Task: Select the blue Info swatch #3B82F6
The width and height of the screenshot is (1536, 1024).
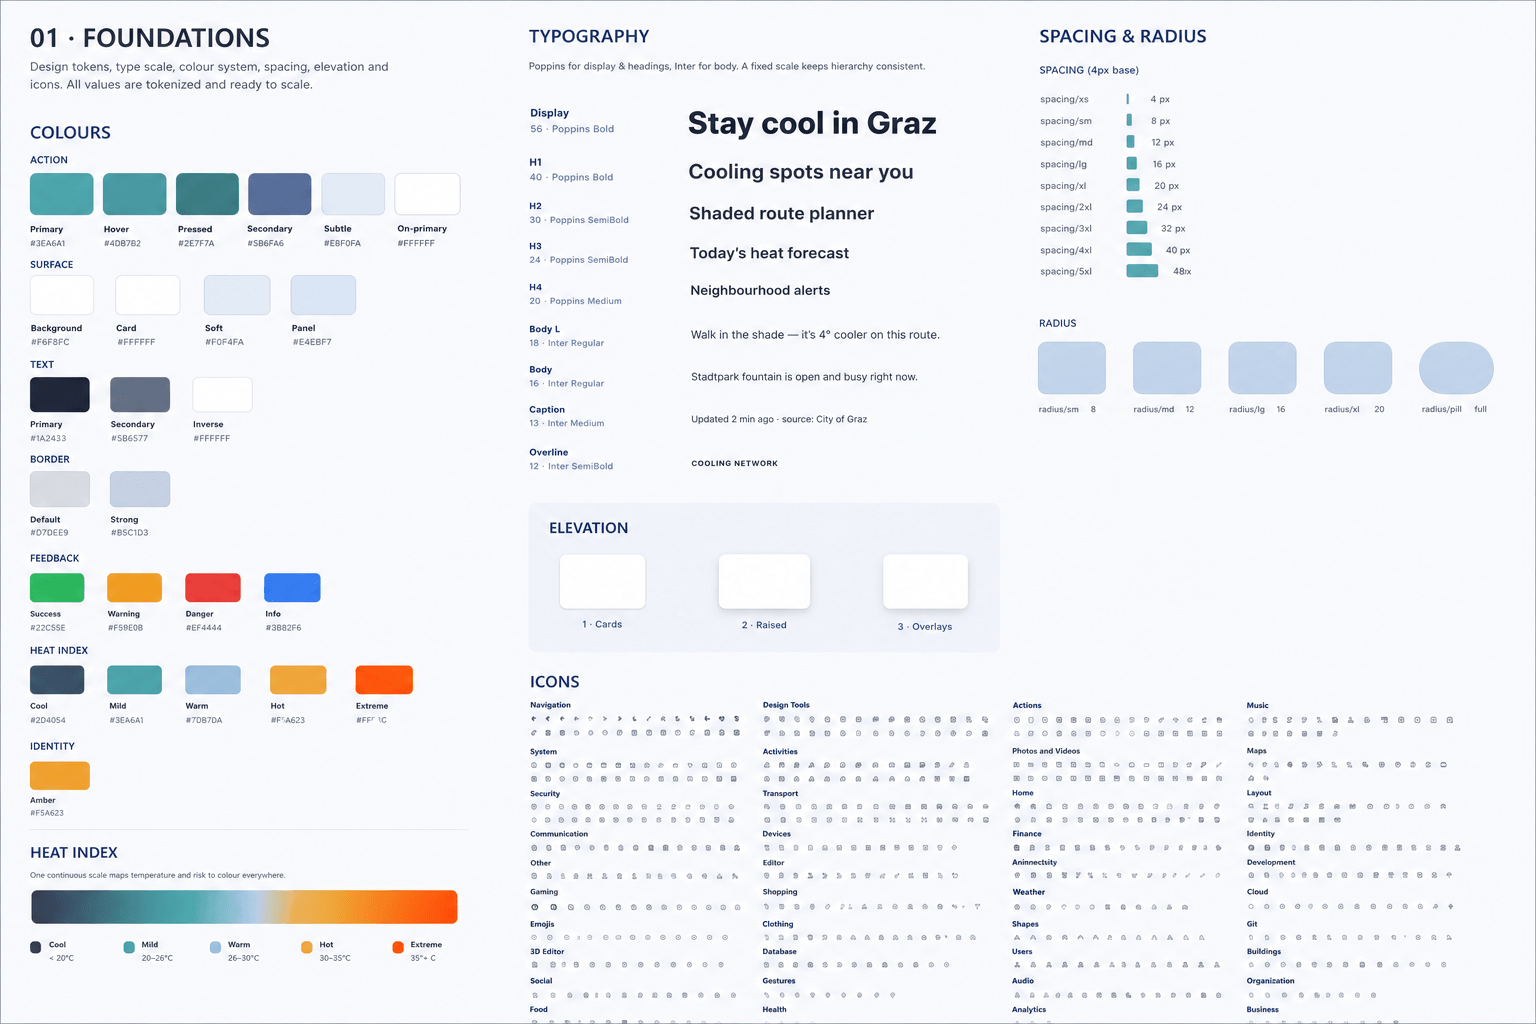Action: pos(292,588)
